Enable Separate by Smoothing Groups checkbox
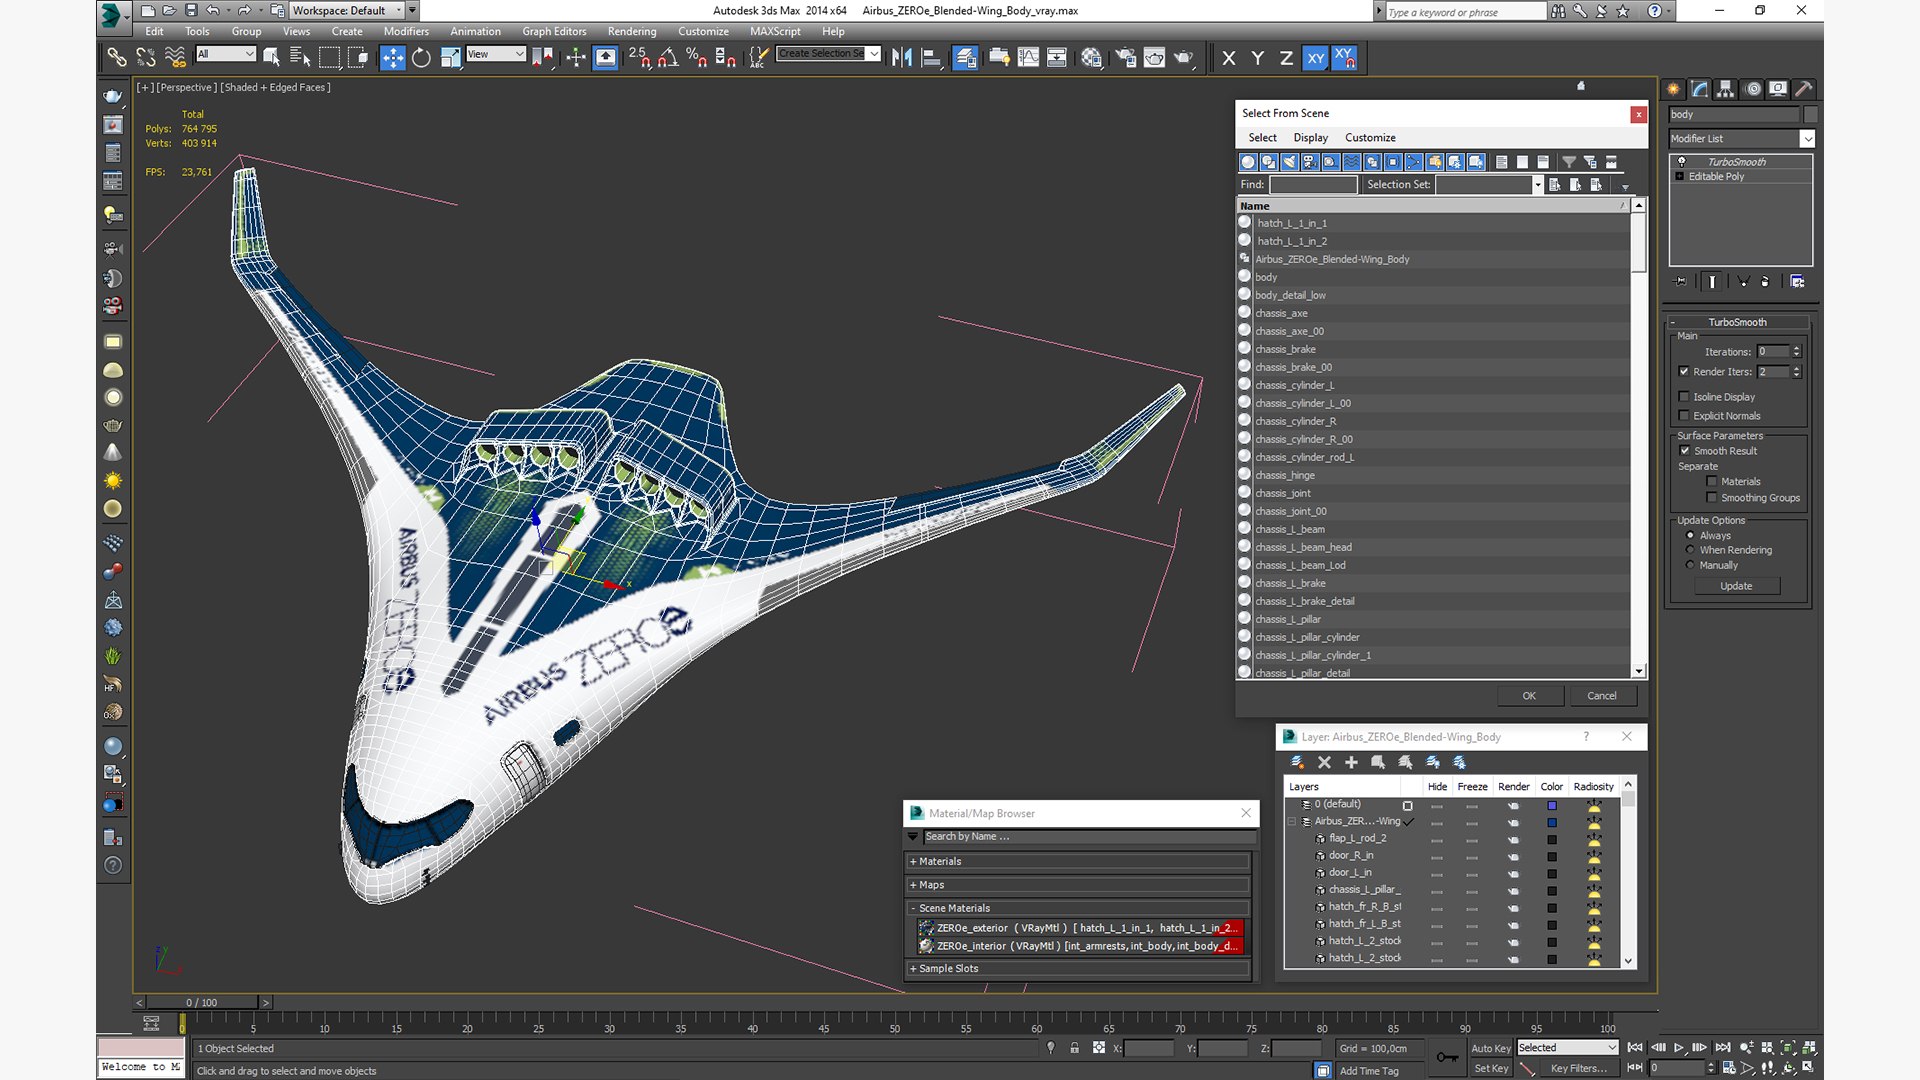The width and height of the screenshot is (1920, 1080). tap(1712, 497)
